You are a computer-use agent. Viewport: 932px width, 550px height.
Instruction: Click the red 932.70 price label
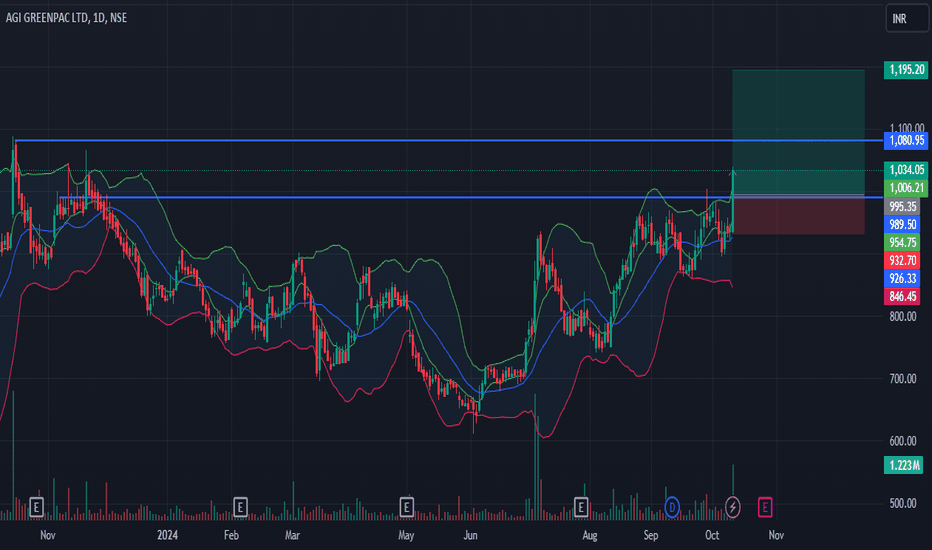902,260
